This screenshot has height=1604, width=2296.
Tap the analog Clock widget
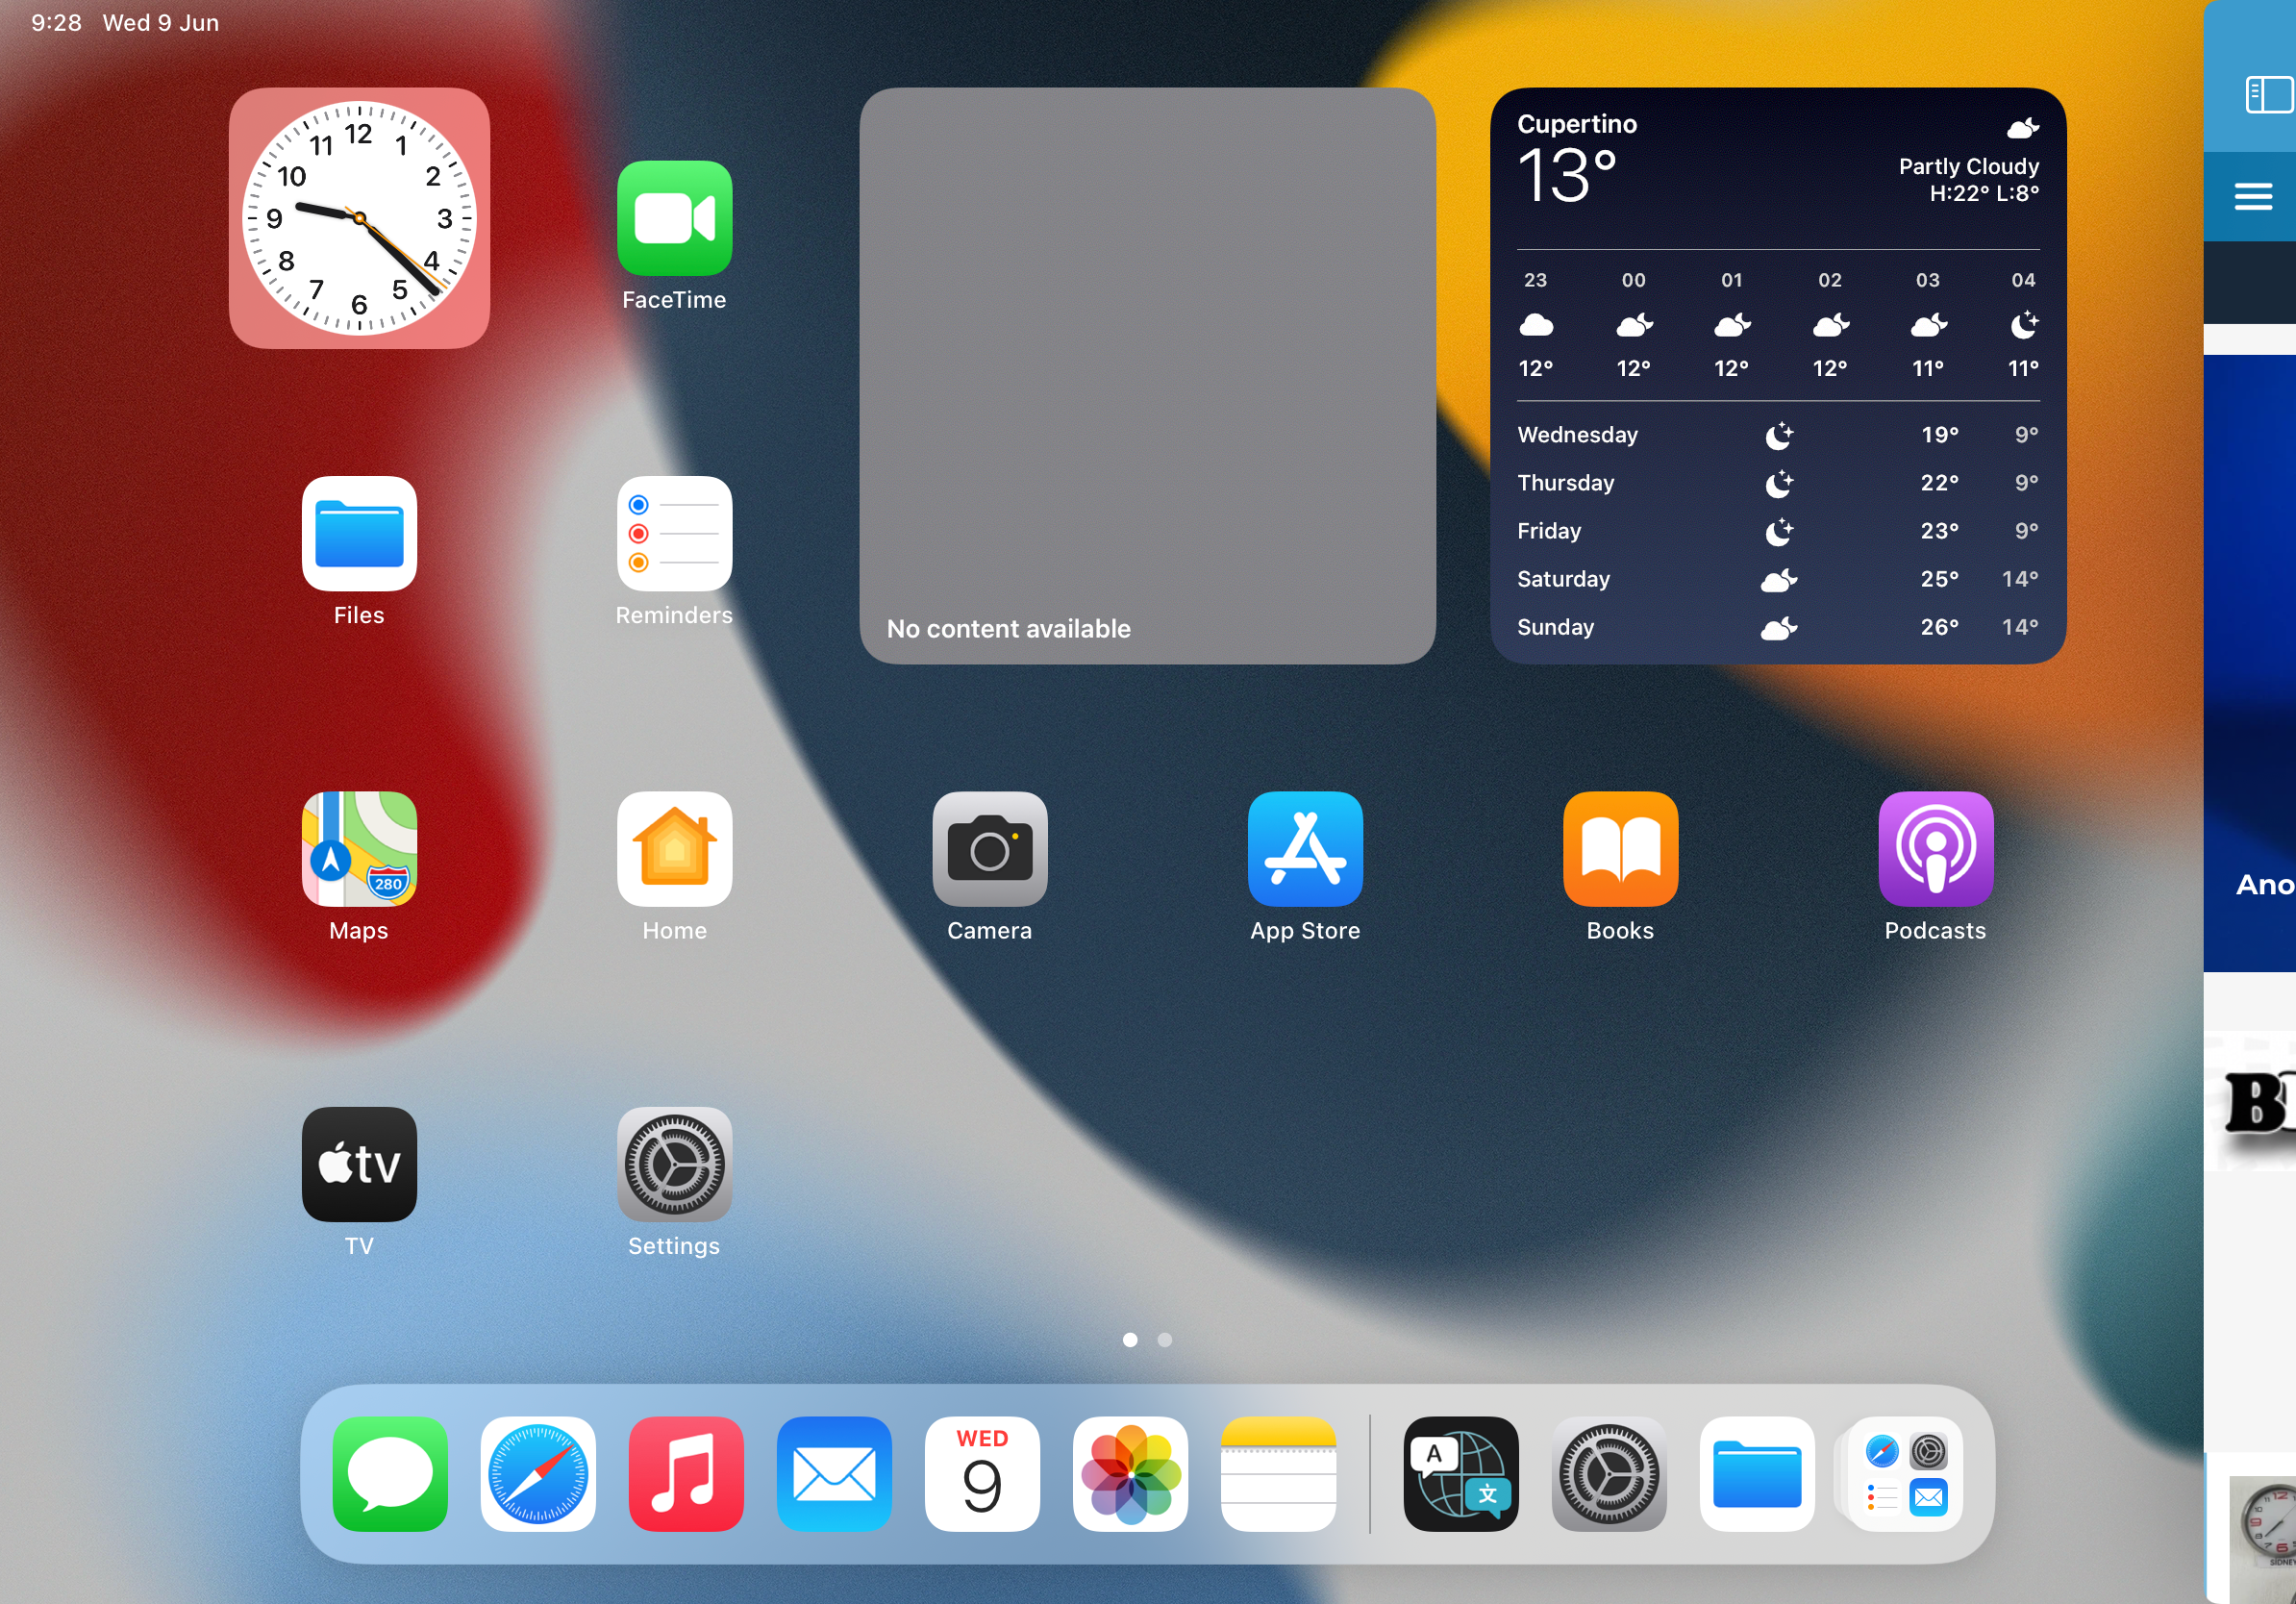point(359,218)
